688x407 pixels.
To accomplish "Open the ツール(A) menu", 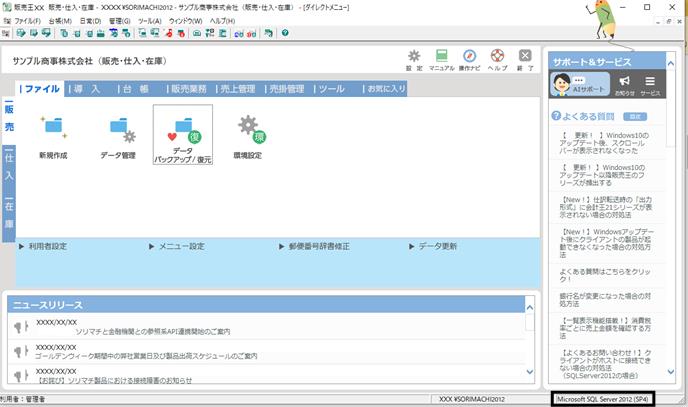I will (x=150, y=21).
